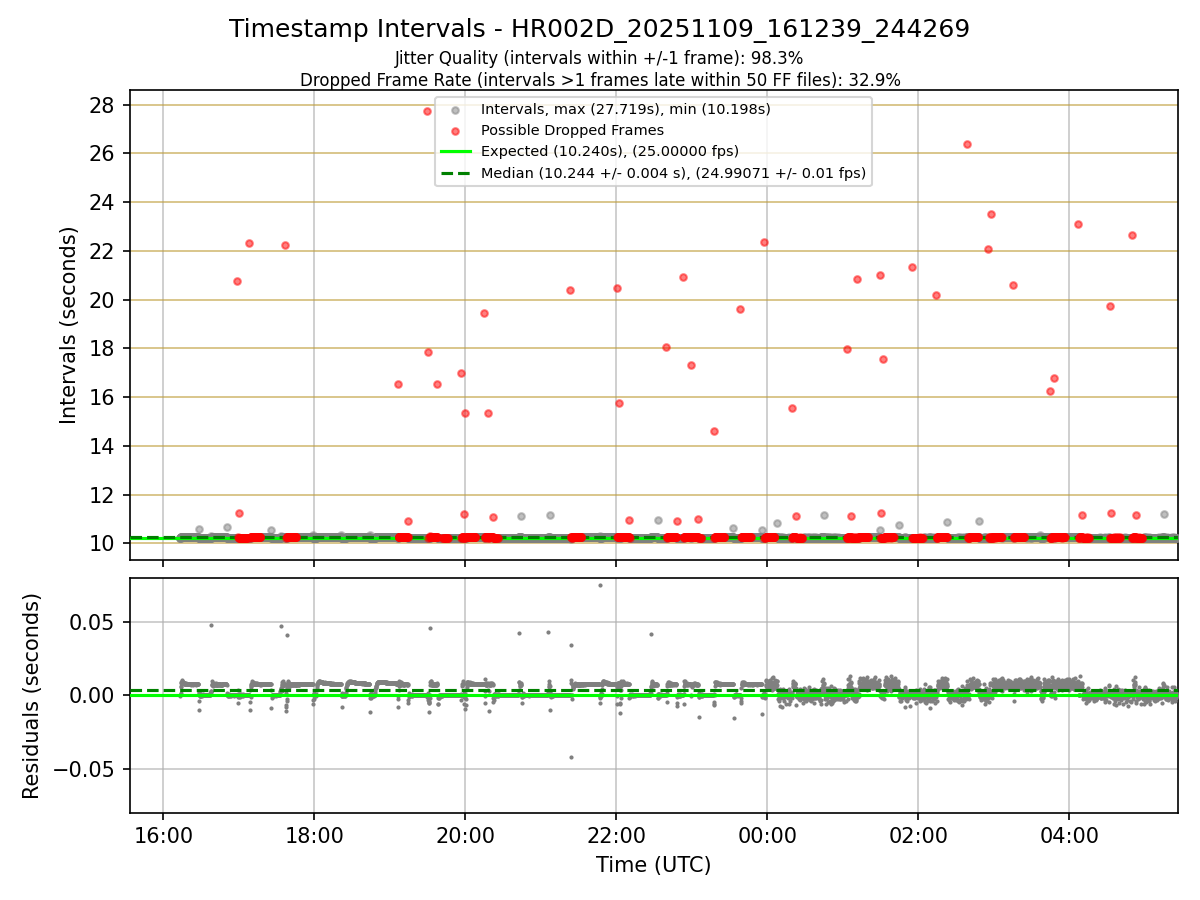Click legend entry 'Expected (10.240s), (25.00000 fps)'

click(610, 151)
